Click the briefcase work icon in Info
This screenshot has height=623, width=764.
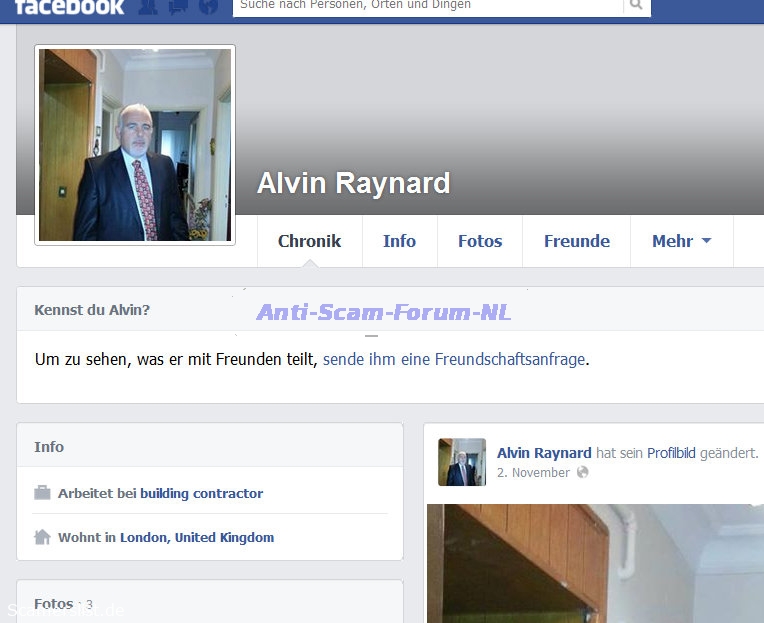click(42, 493)
